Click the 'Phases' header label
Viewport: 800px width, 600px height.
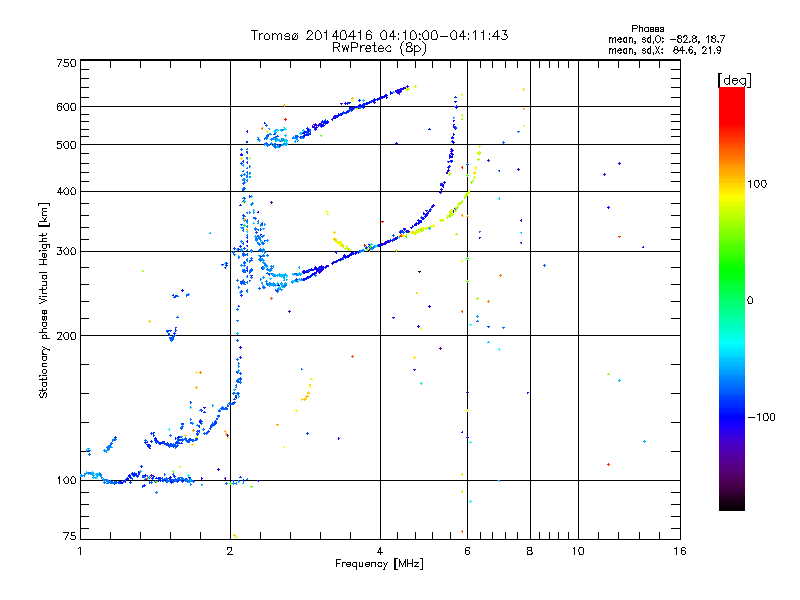tap(647, 29)
